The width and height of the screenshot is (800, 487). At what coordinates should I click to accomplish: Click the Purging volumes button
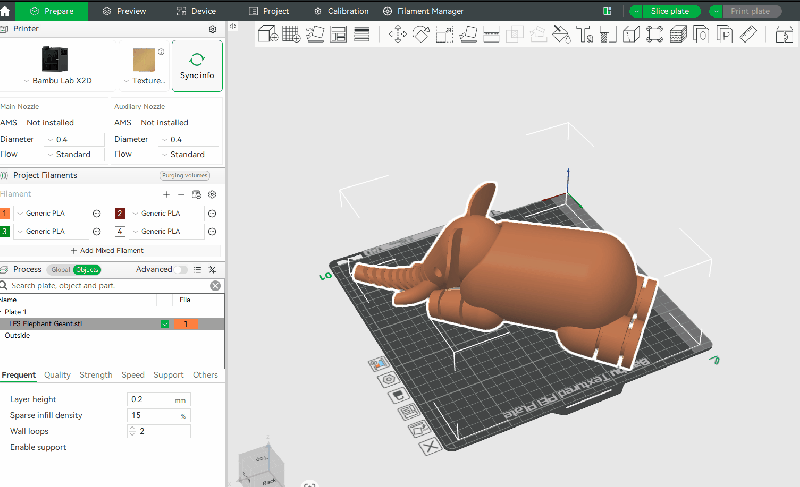tap(185, 175)
